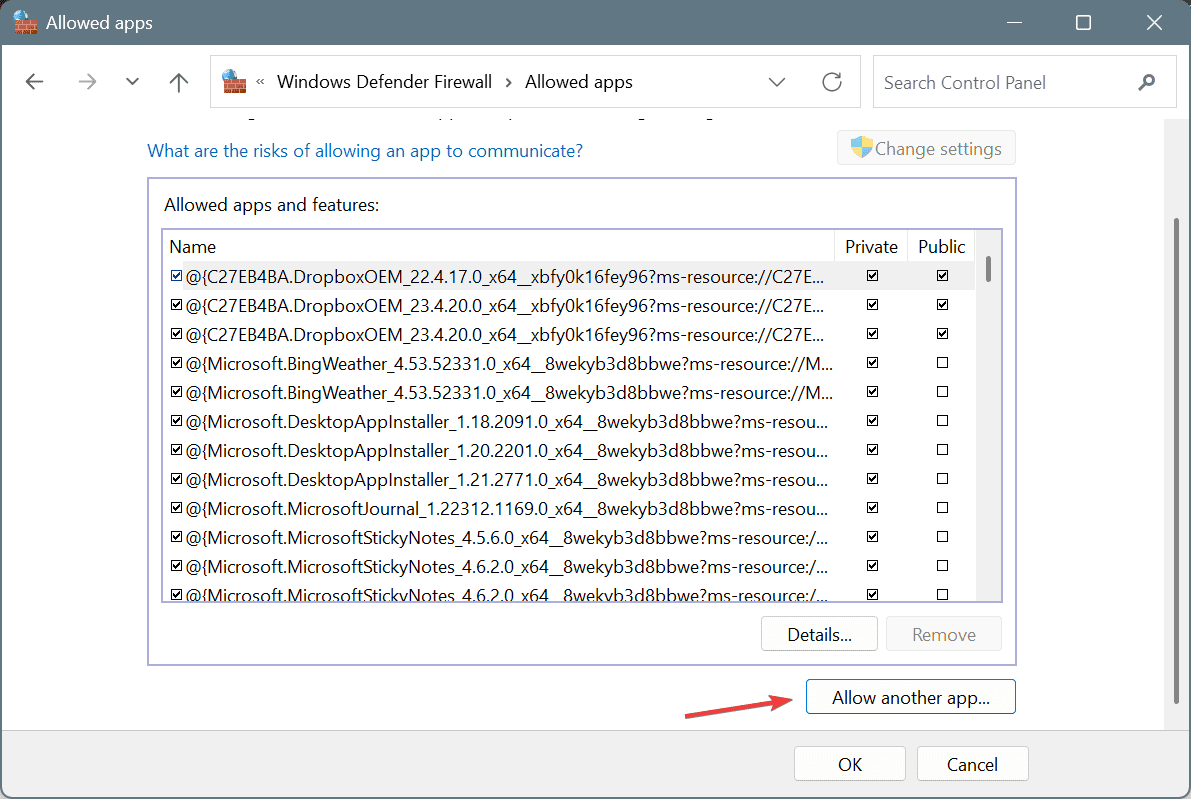
Task: Refresh the Allowed apps page
Action: [832, 82]
